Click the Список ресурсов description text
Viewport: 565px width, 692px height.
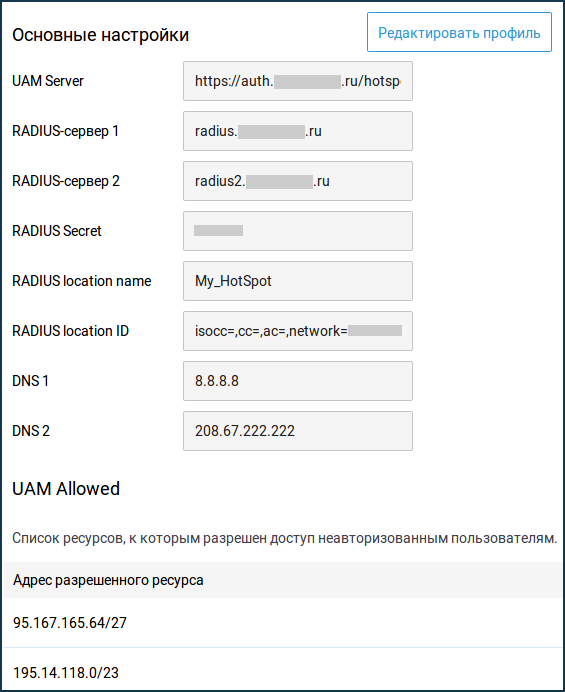[x=284, y=538]
